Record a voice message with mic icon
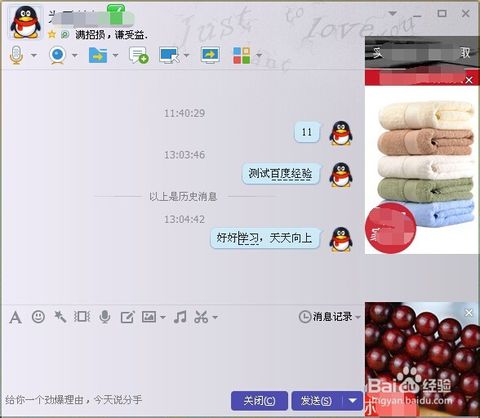Viewport: 480px width, 418px height. 105,317
